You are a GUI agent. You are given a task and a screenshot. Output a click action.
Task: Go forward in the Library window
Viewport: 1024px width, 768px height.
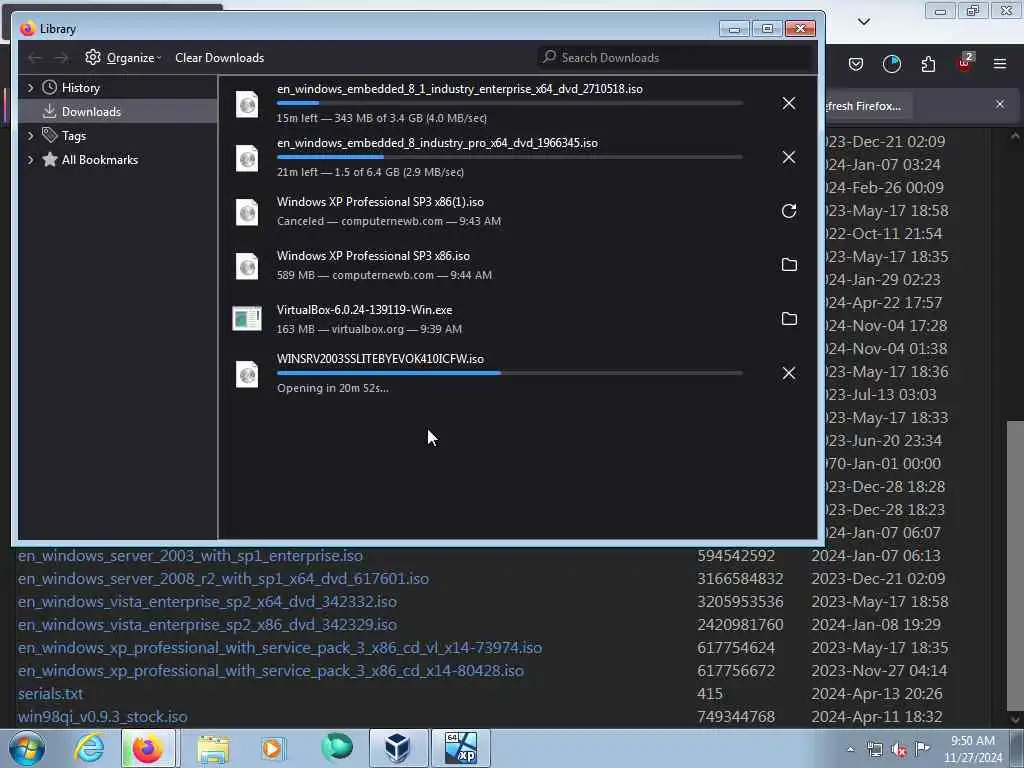61,58
